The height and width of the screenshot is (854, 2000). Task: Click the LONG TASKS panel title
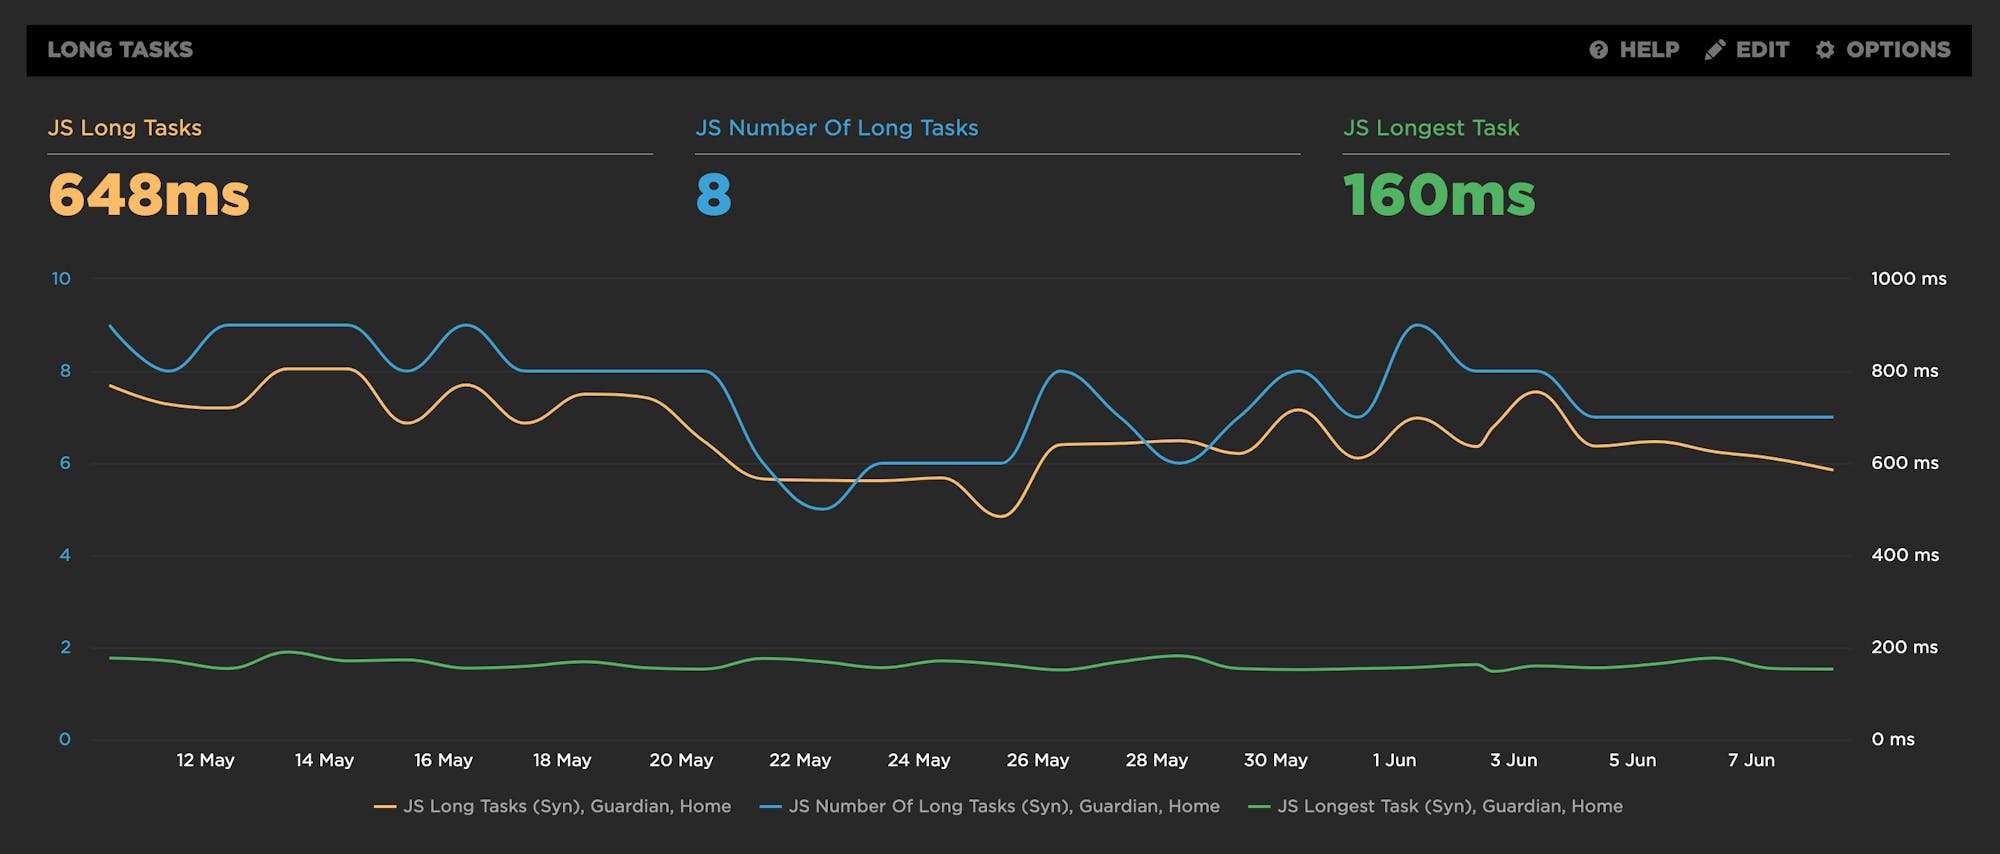pyautogui.click(x=120, y=50)
